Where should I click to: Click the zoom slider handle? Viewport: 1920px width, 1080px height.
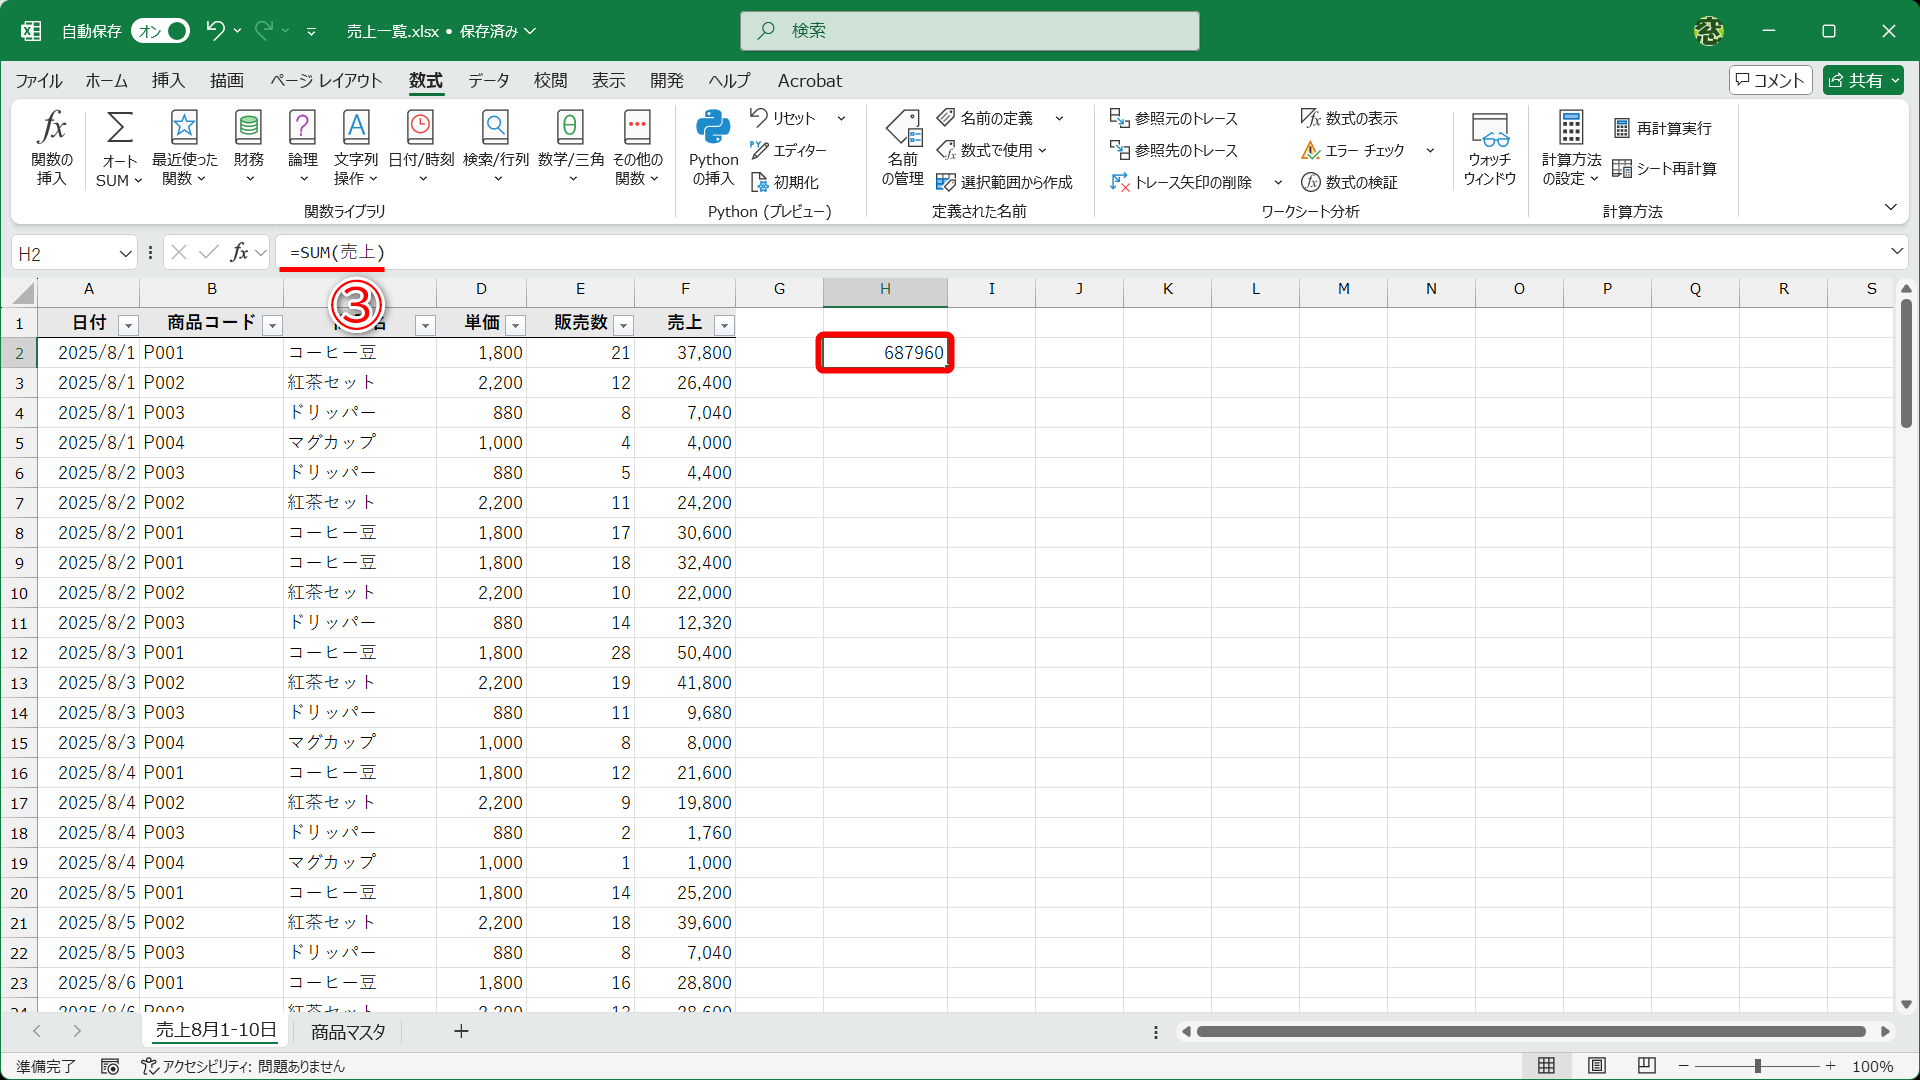click(1757, 1066)
